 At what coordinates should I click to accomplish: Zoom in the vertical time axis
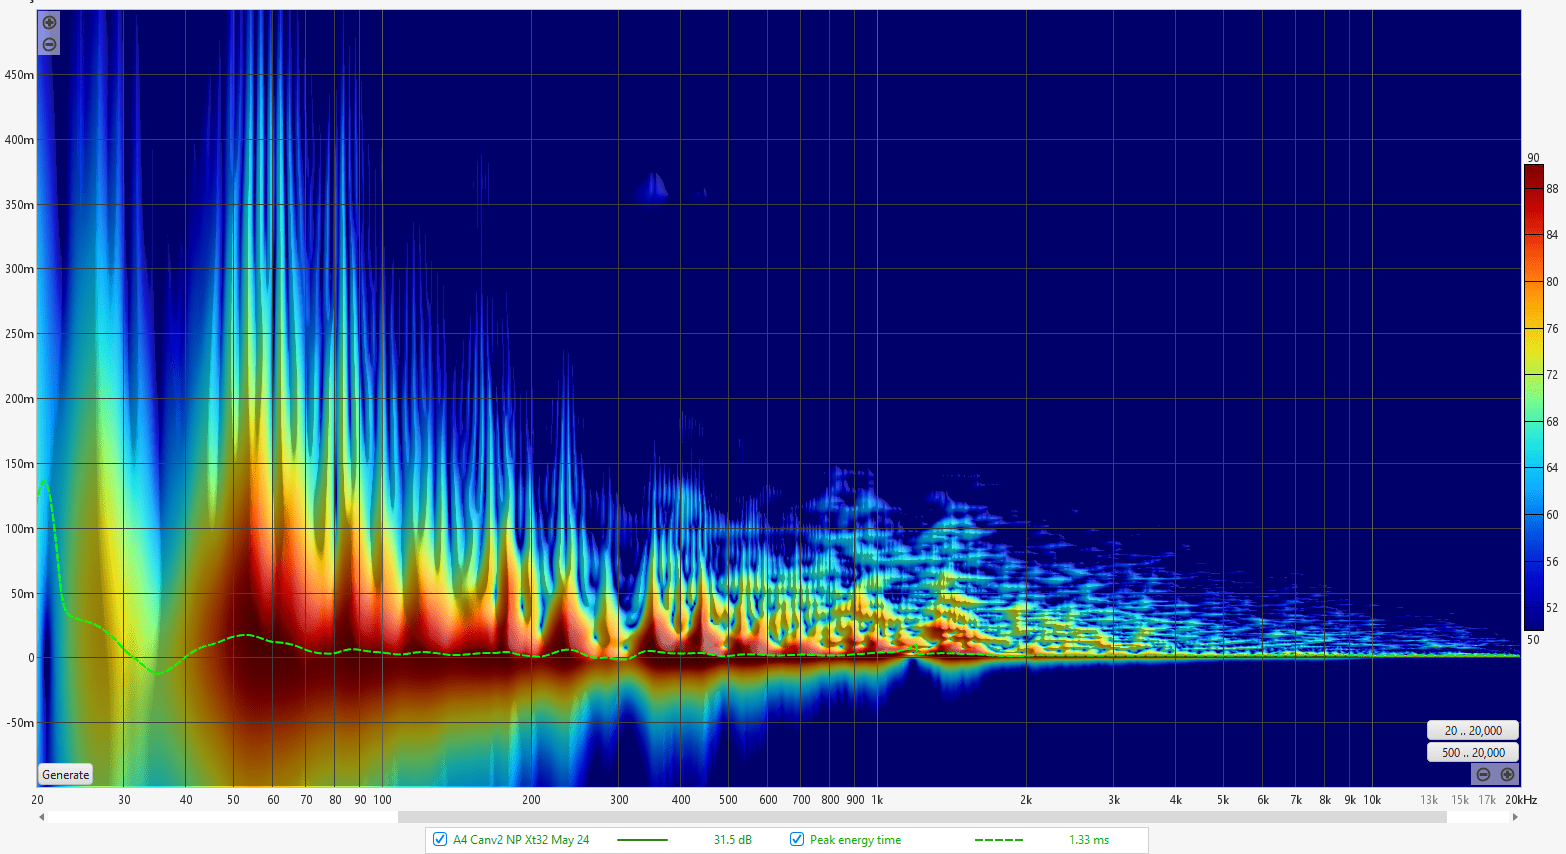(49, 23)
